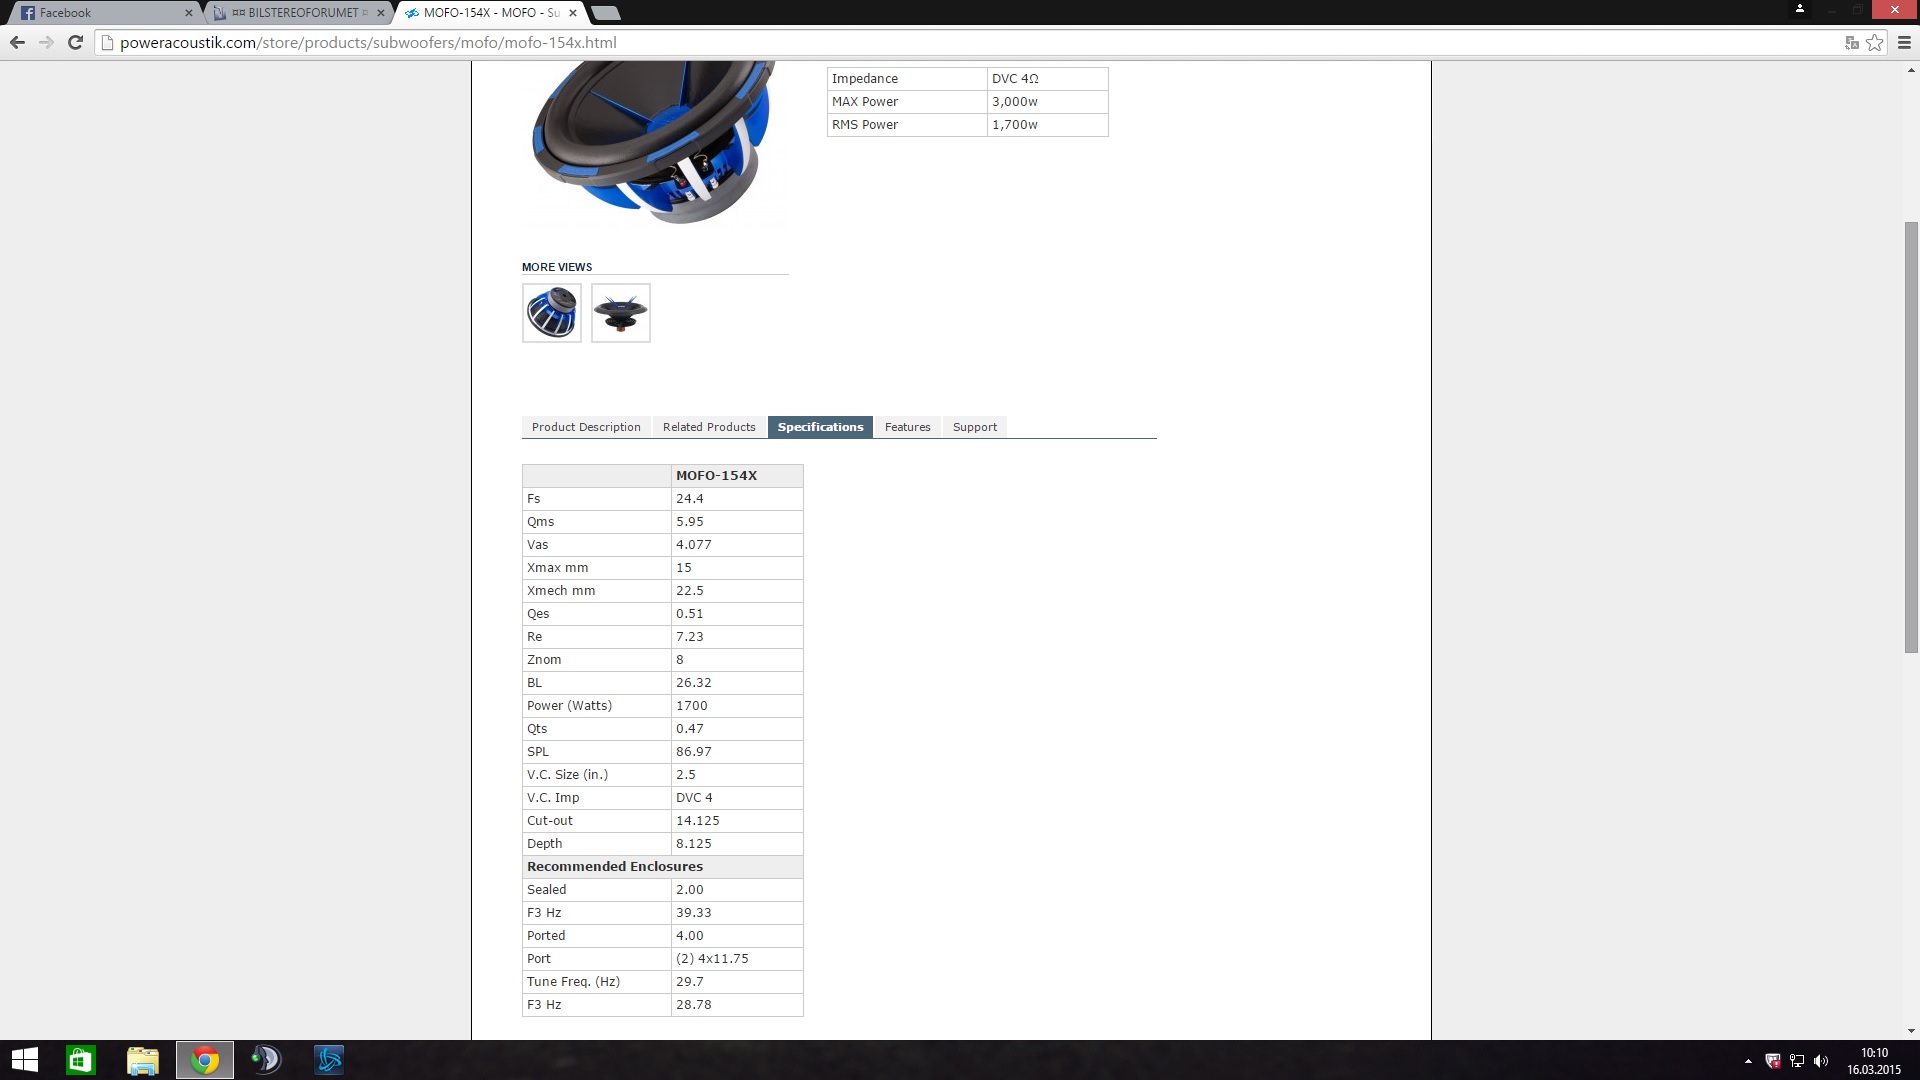Click the RMS Power value 1,700w
The width and height of the screenshot is (1920, 1080).
click(1015, 125)
